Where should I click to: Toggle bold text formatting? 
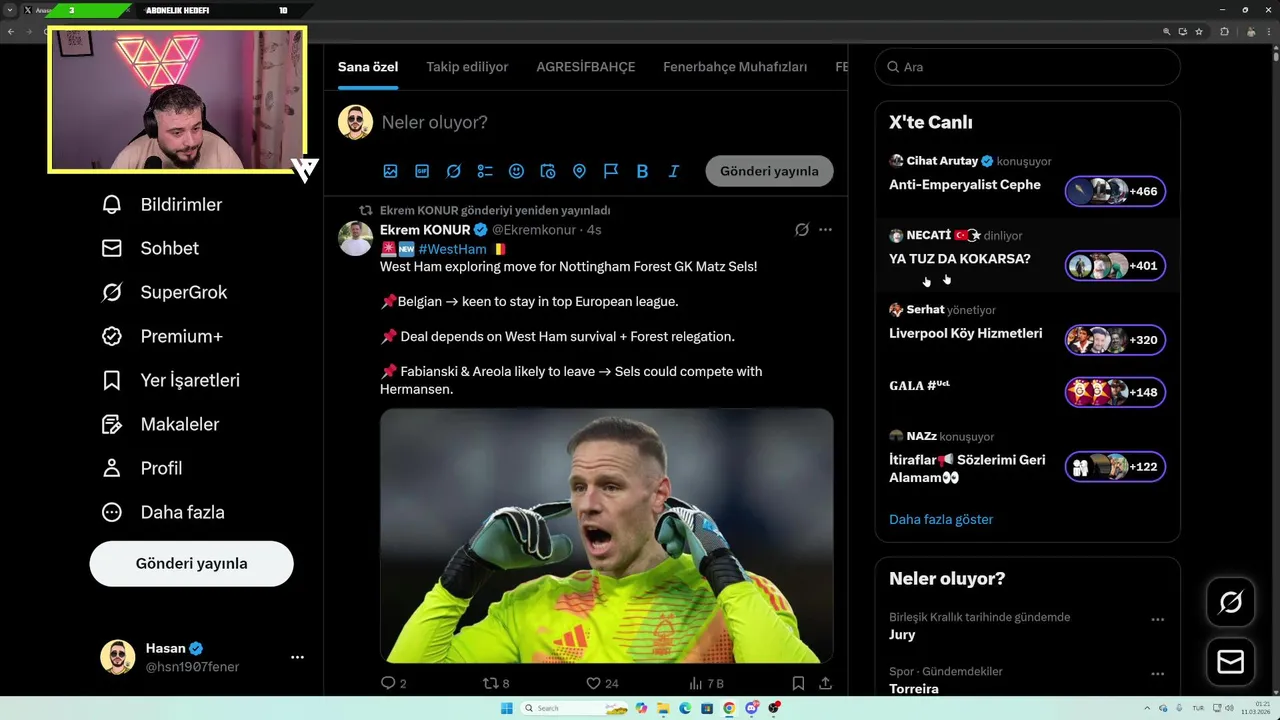click(642, 171)
